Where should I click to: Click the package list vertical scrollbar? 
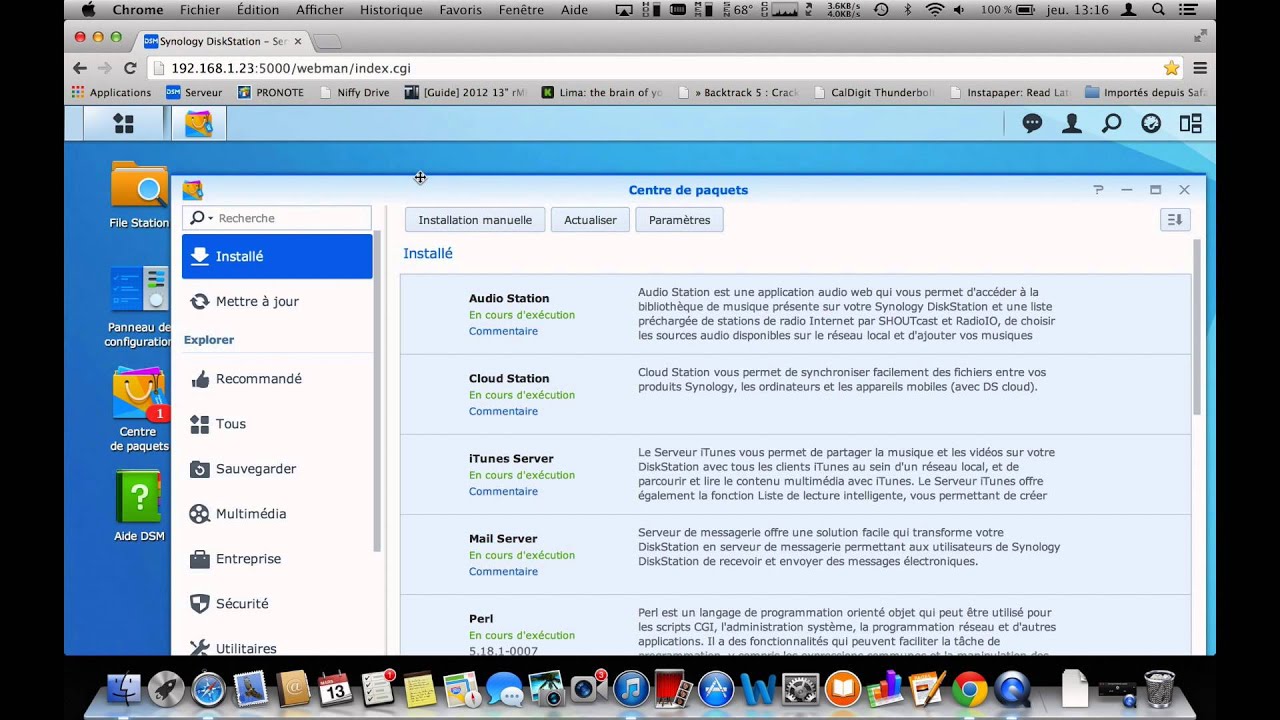click(1197, 329)
